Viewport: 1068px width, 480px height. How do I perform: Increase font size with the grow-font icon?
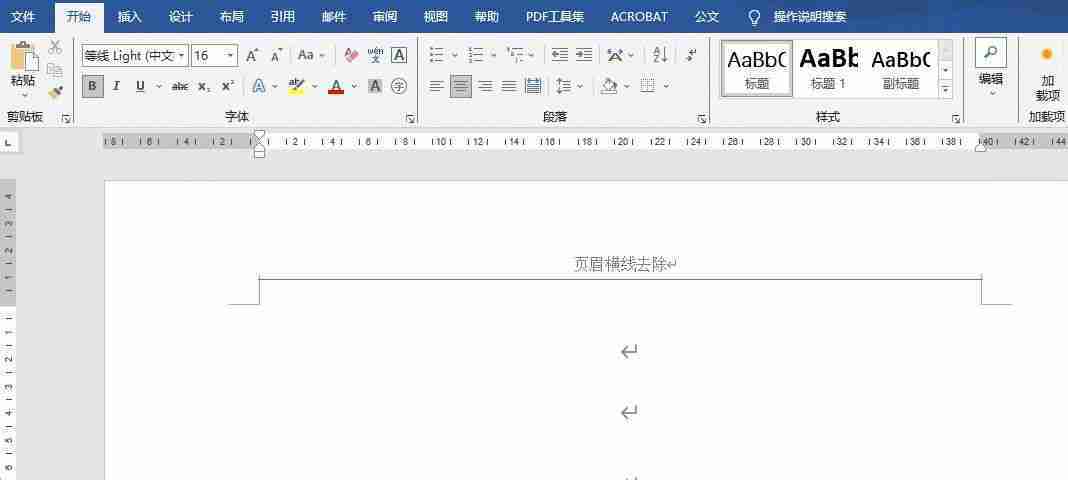click(x=251, y=56)
